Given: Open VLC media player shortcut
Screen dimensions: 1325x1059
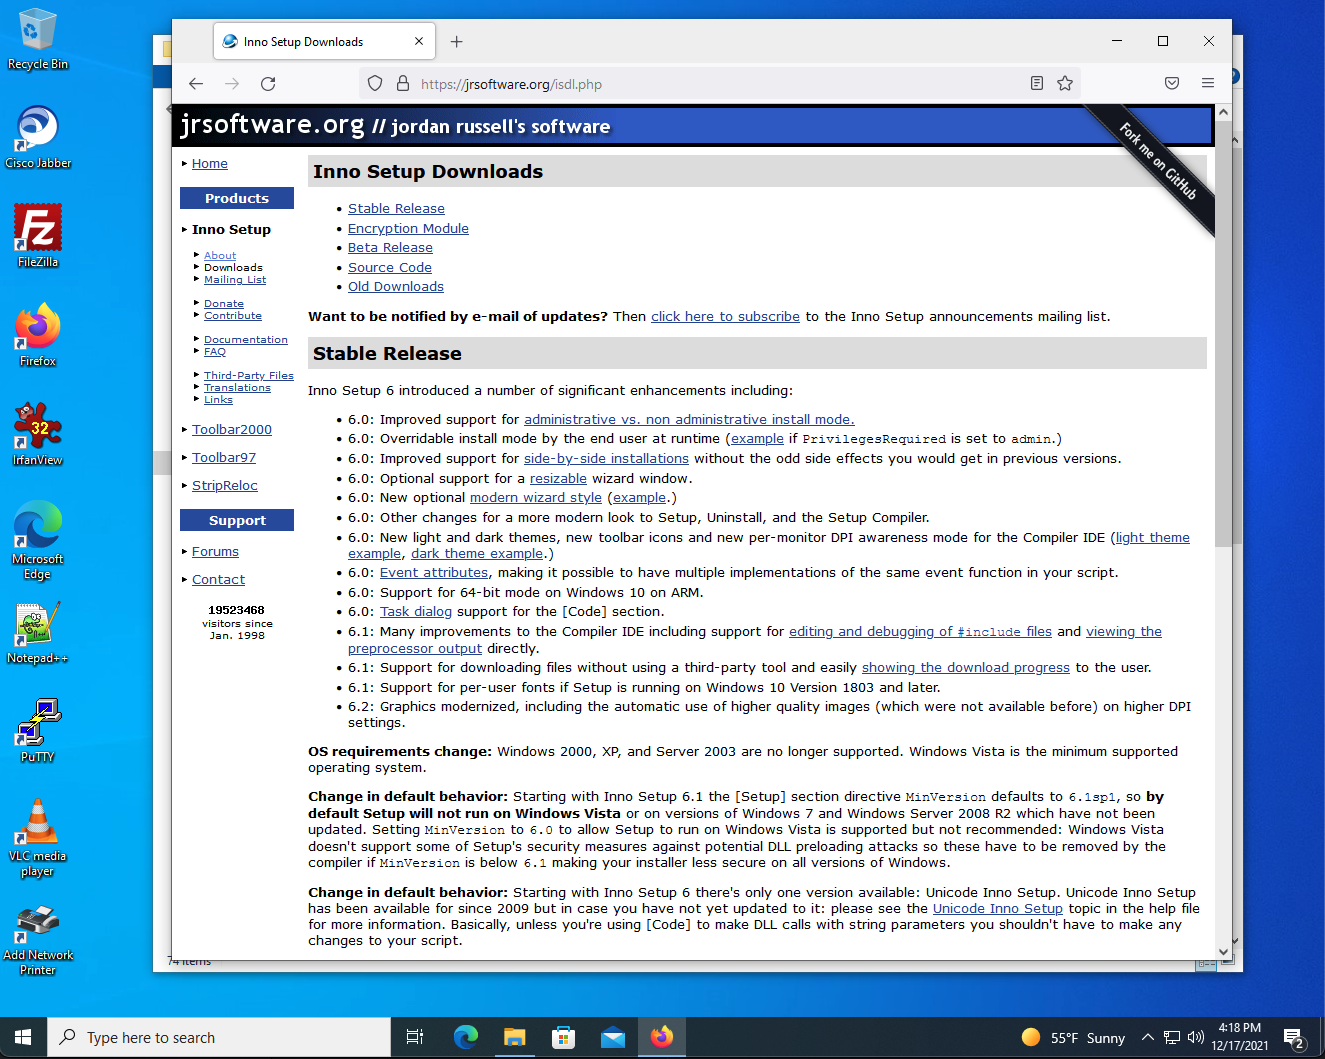Looking at the screenshot, I should (x=38, y=838).
